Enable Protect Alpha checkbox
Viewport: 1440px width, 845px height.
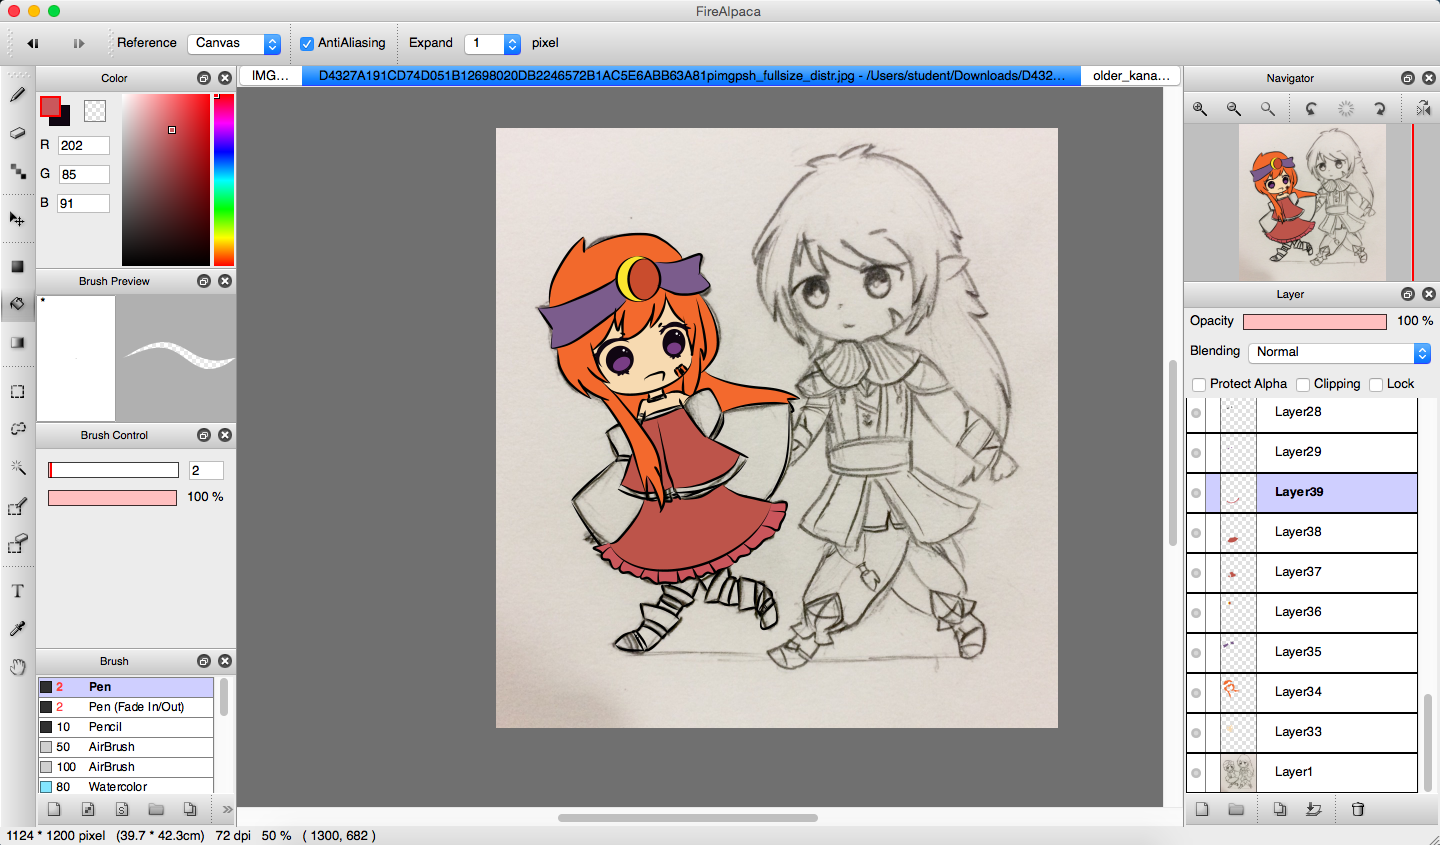(x=1199, y=384)
